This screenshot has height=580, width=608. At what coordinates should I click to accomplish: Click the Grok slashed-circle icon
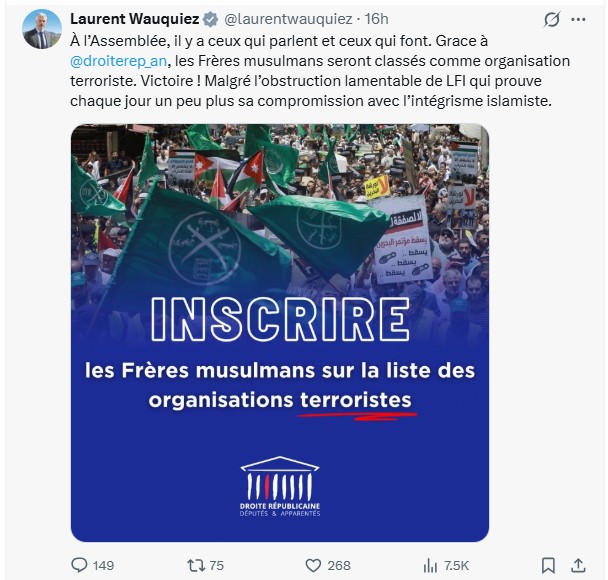551,19
